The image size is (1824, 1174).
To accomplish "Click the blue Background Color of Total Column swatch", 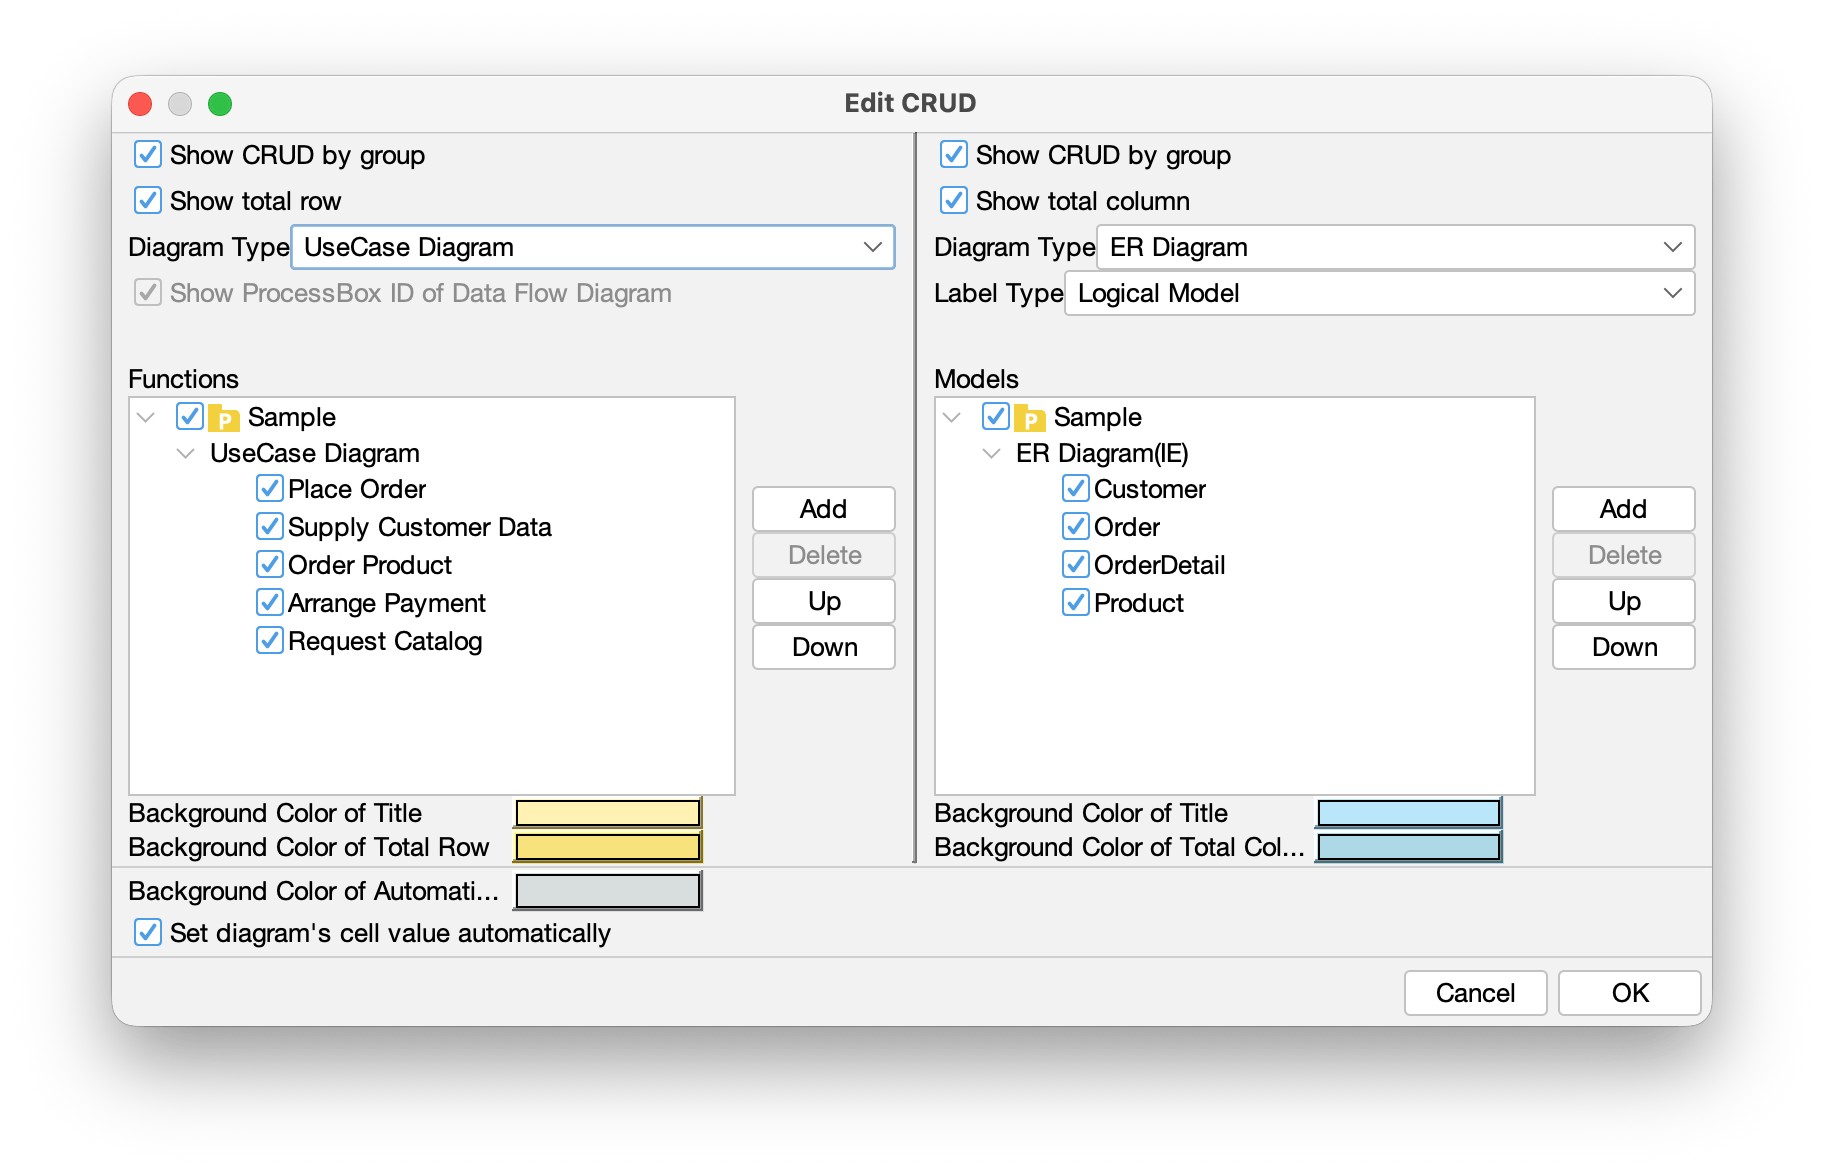I will [1408, 846].
